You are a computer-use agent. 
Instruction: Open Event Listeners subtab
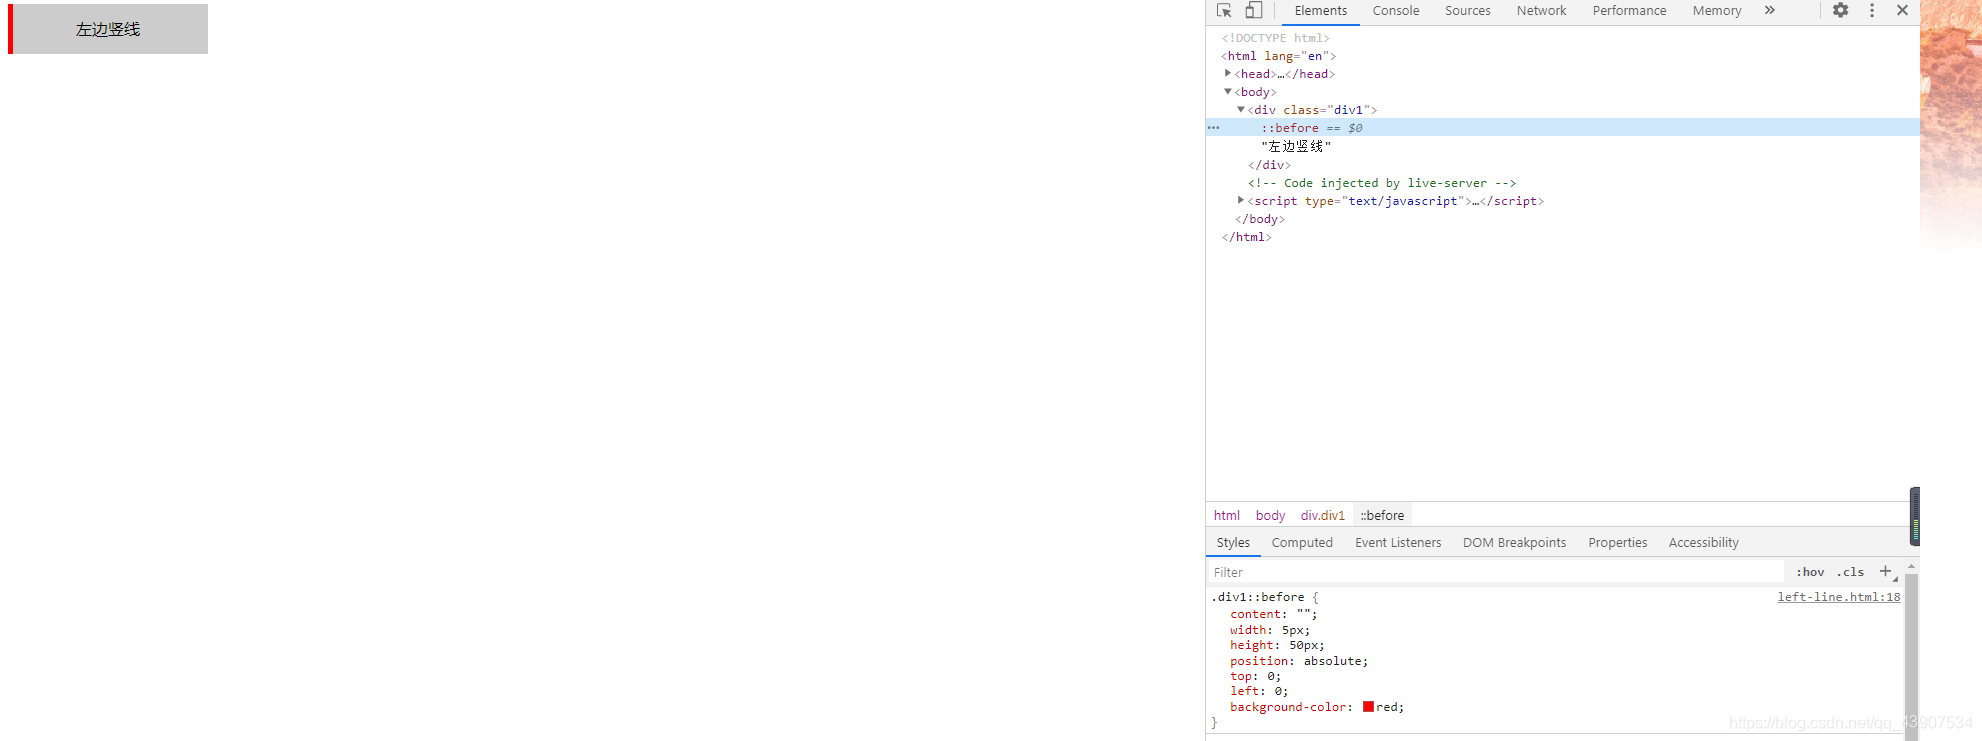[x=1398, y=543]
